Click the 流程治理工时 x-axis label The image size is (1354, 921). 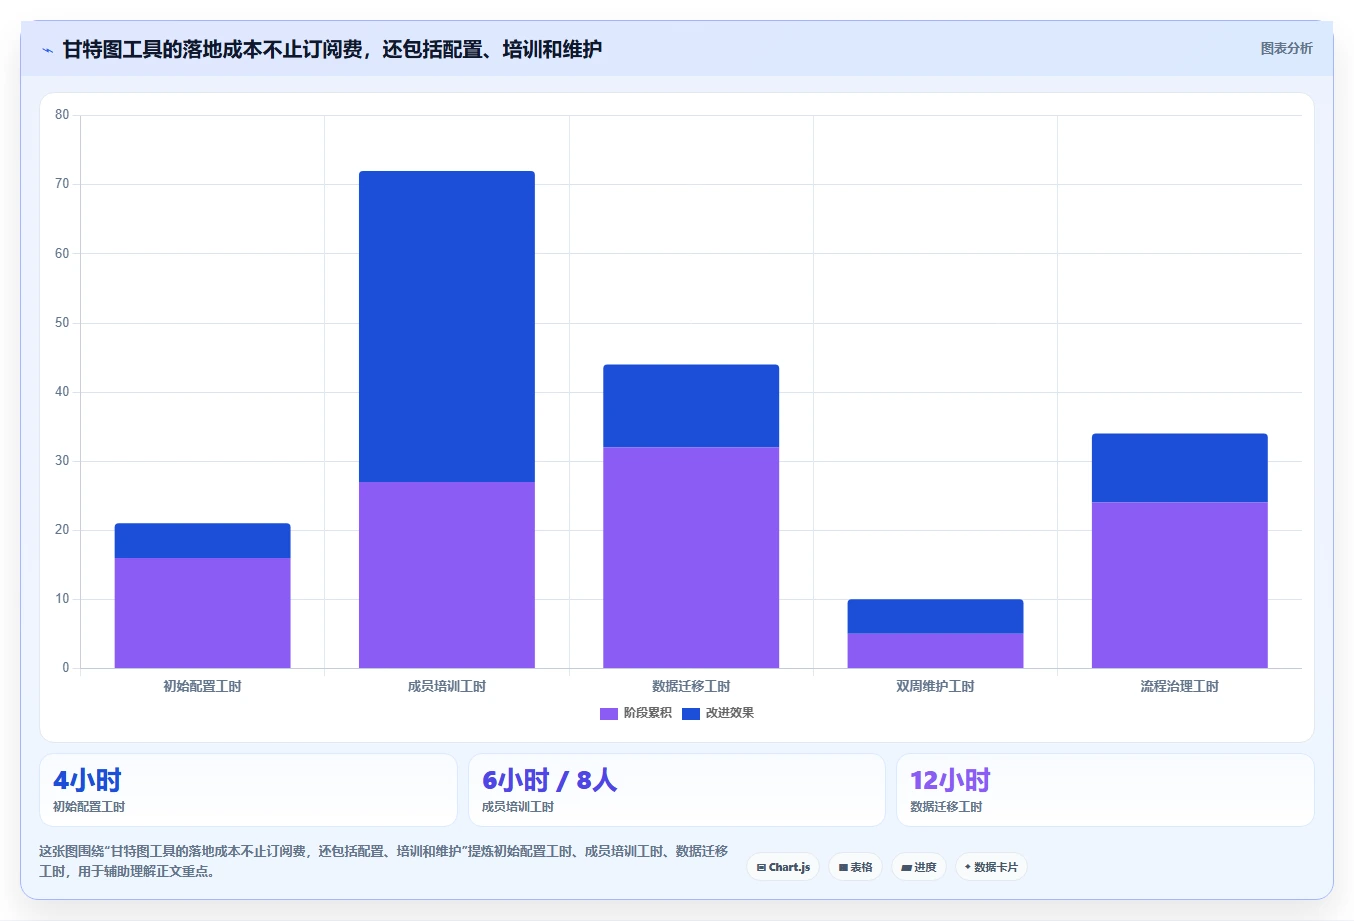pos(1180,686)
